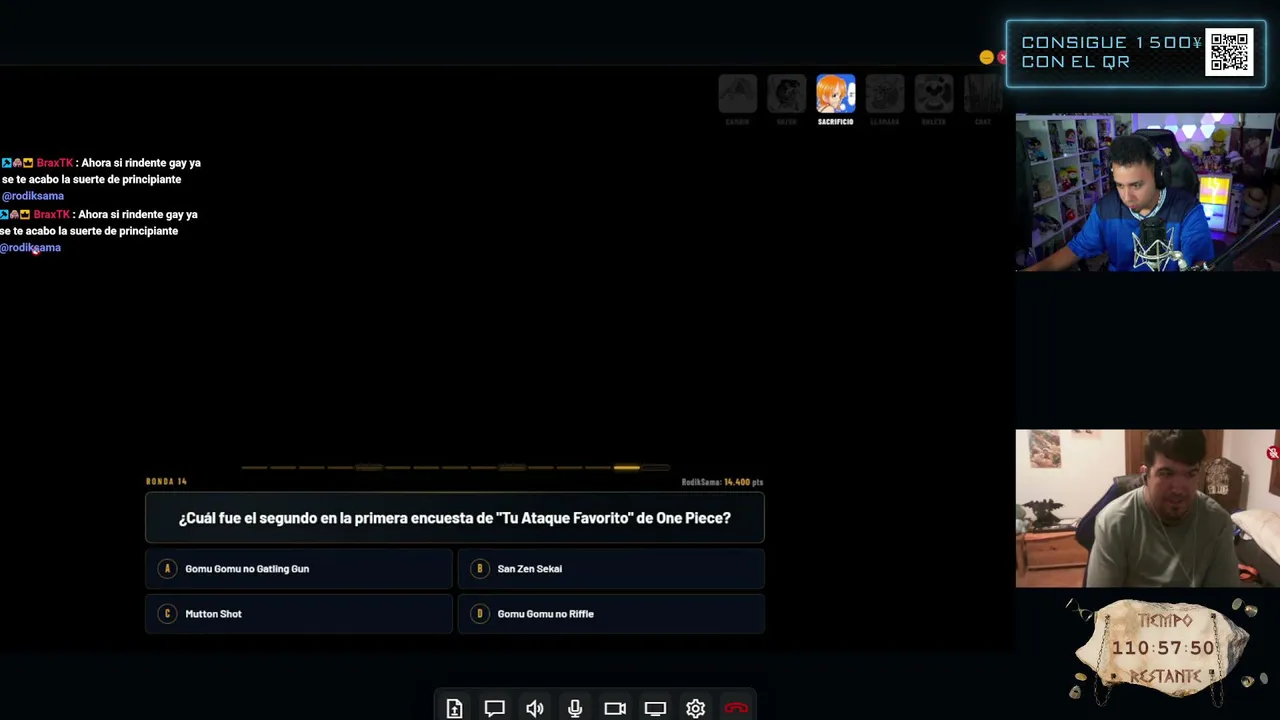Click the RodikSama 14.400 pts score
Viewport: 1280px width, 720px height.
722,482
